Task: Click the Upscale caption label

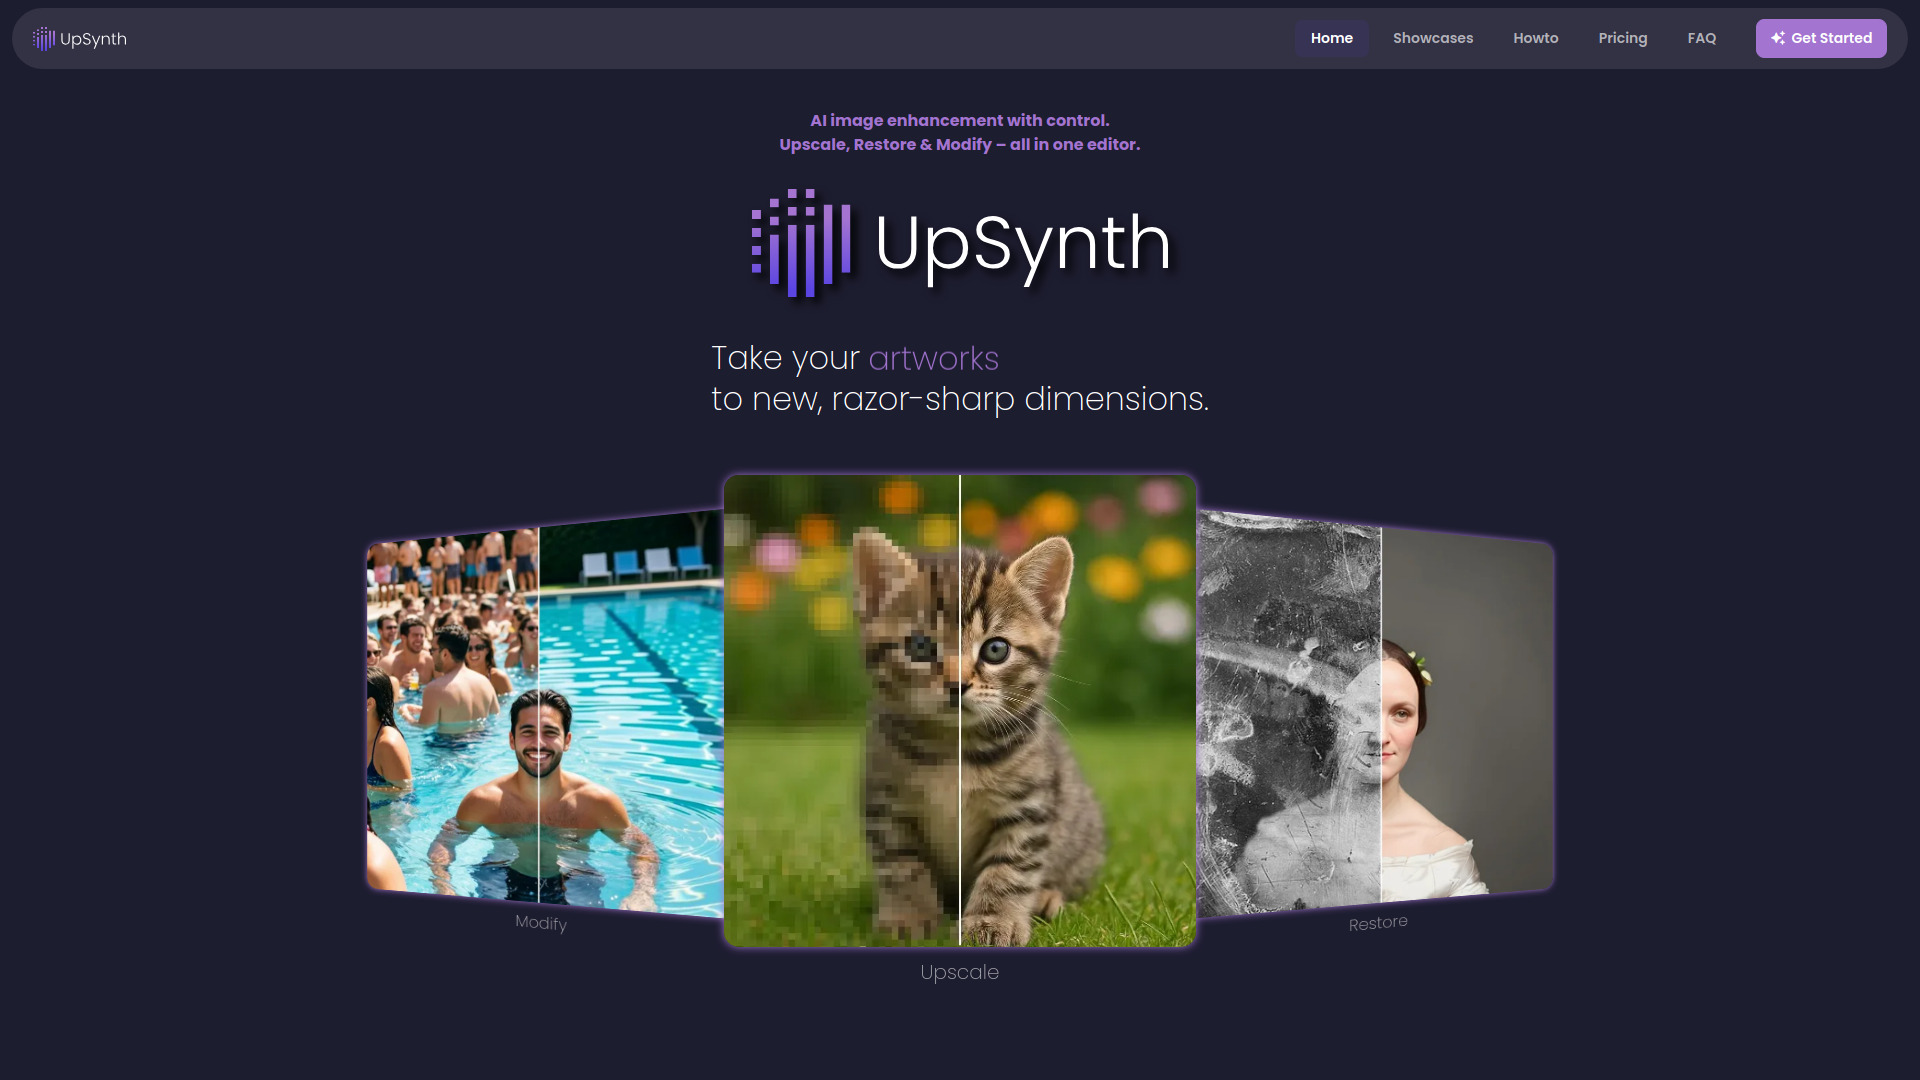Action: 959,972
